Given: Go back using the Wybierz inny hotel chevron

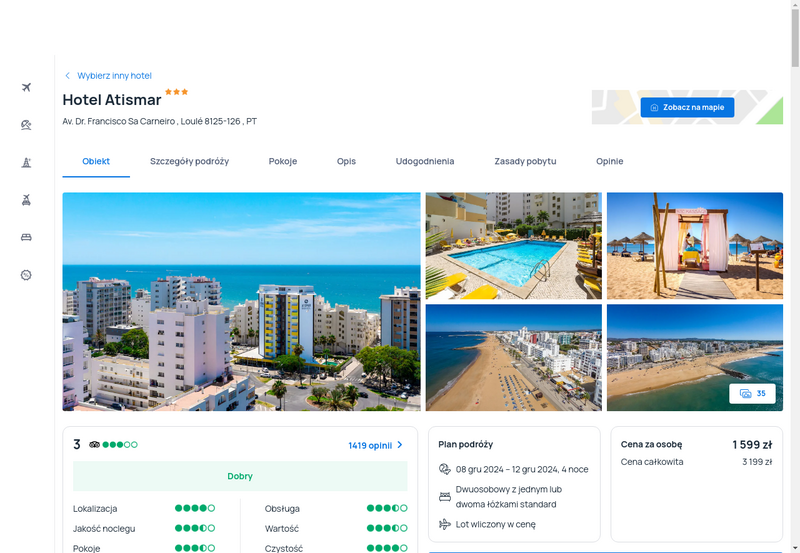Looking at the screenshot, I should click(67, 76).
